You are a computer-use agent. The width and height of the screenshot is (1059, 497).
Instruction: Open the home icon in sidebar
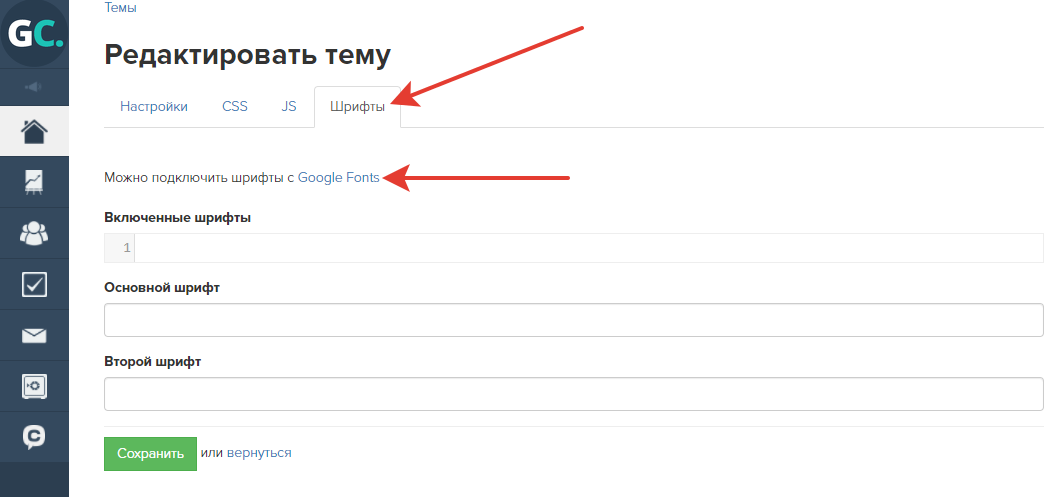[x=34, y=131]
